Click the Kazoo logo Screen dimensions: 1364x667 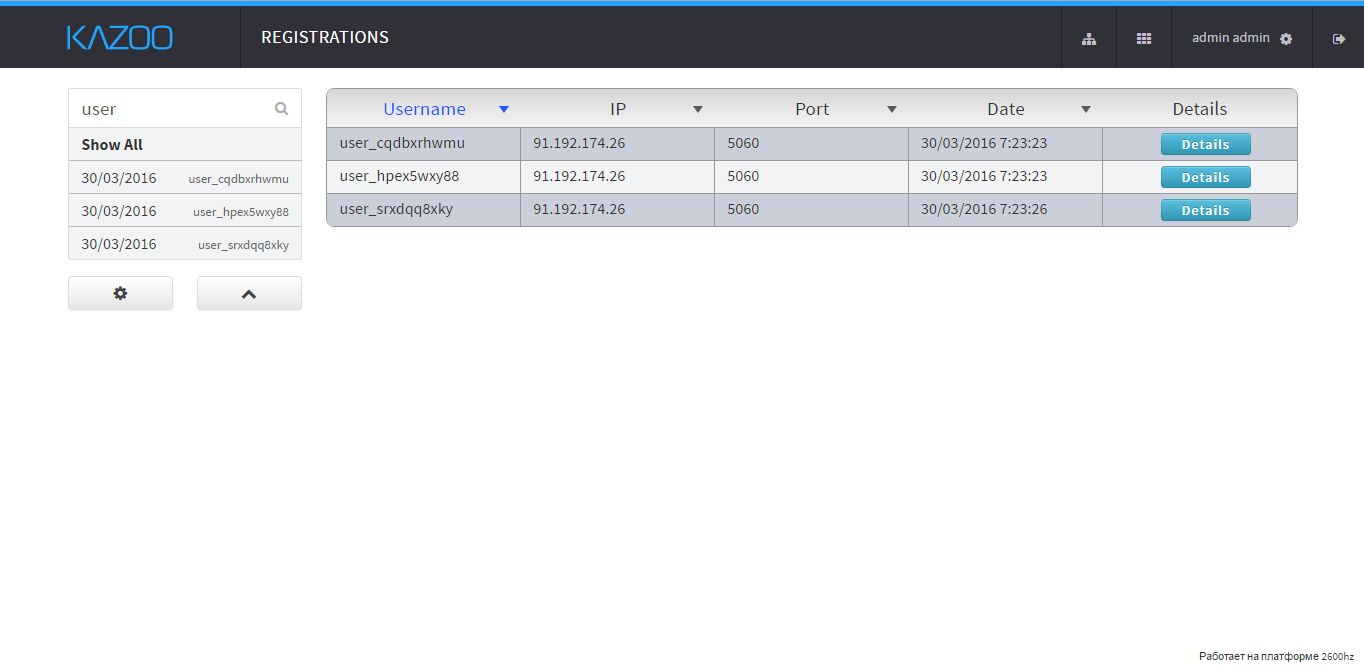120,38
